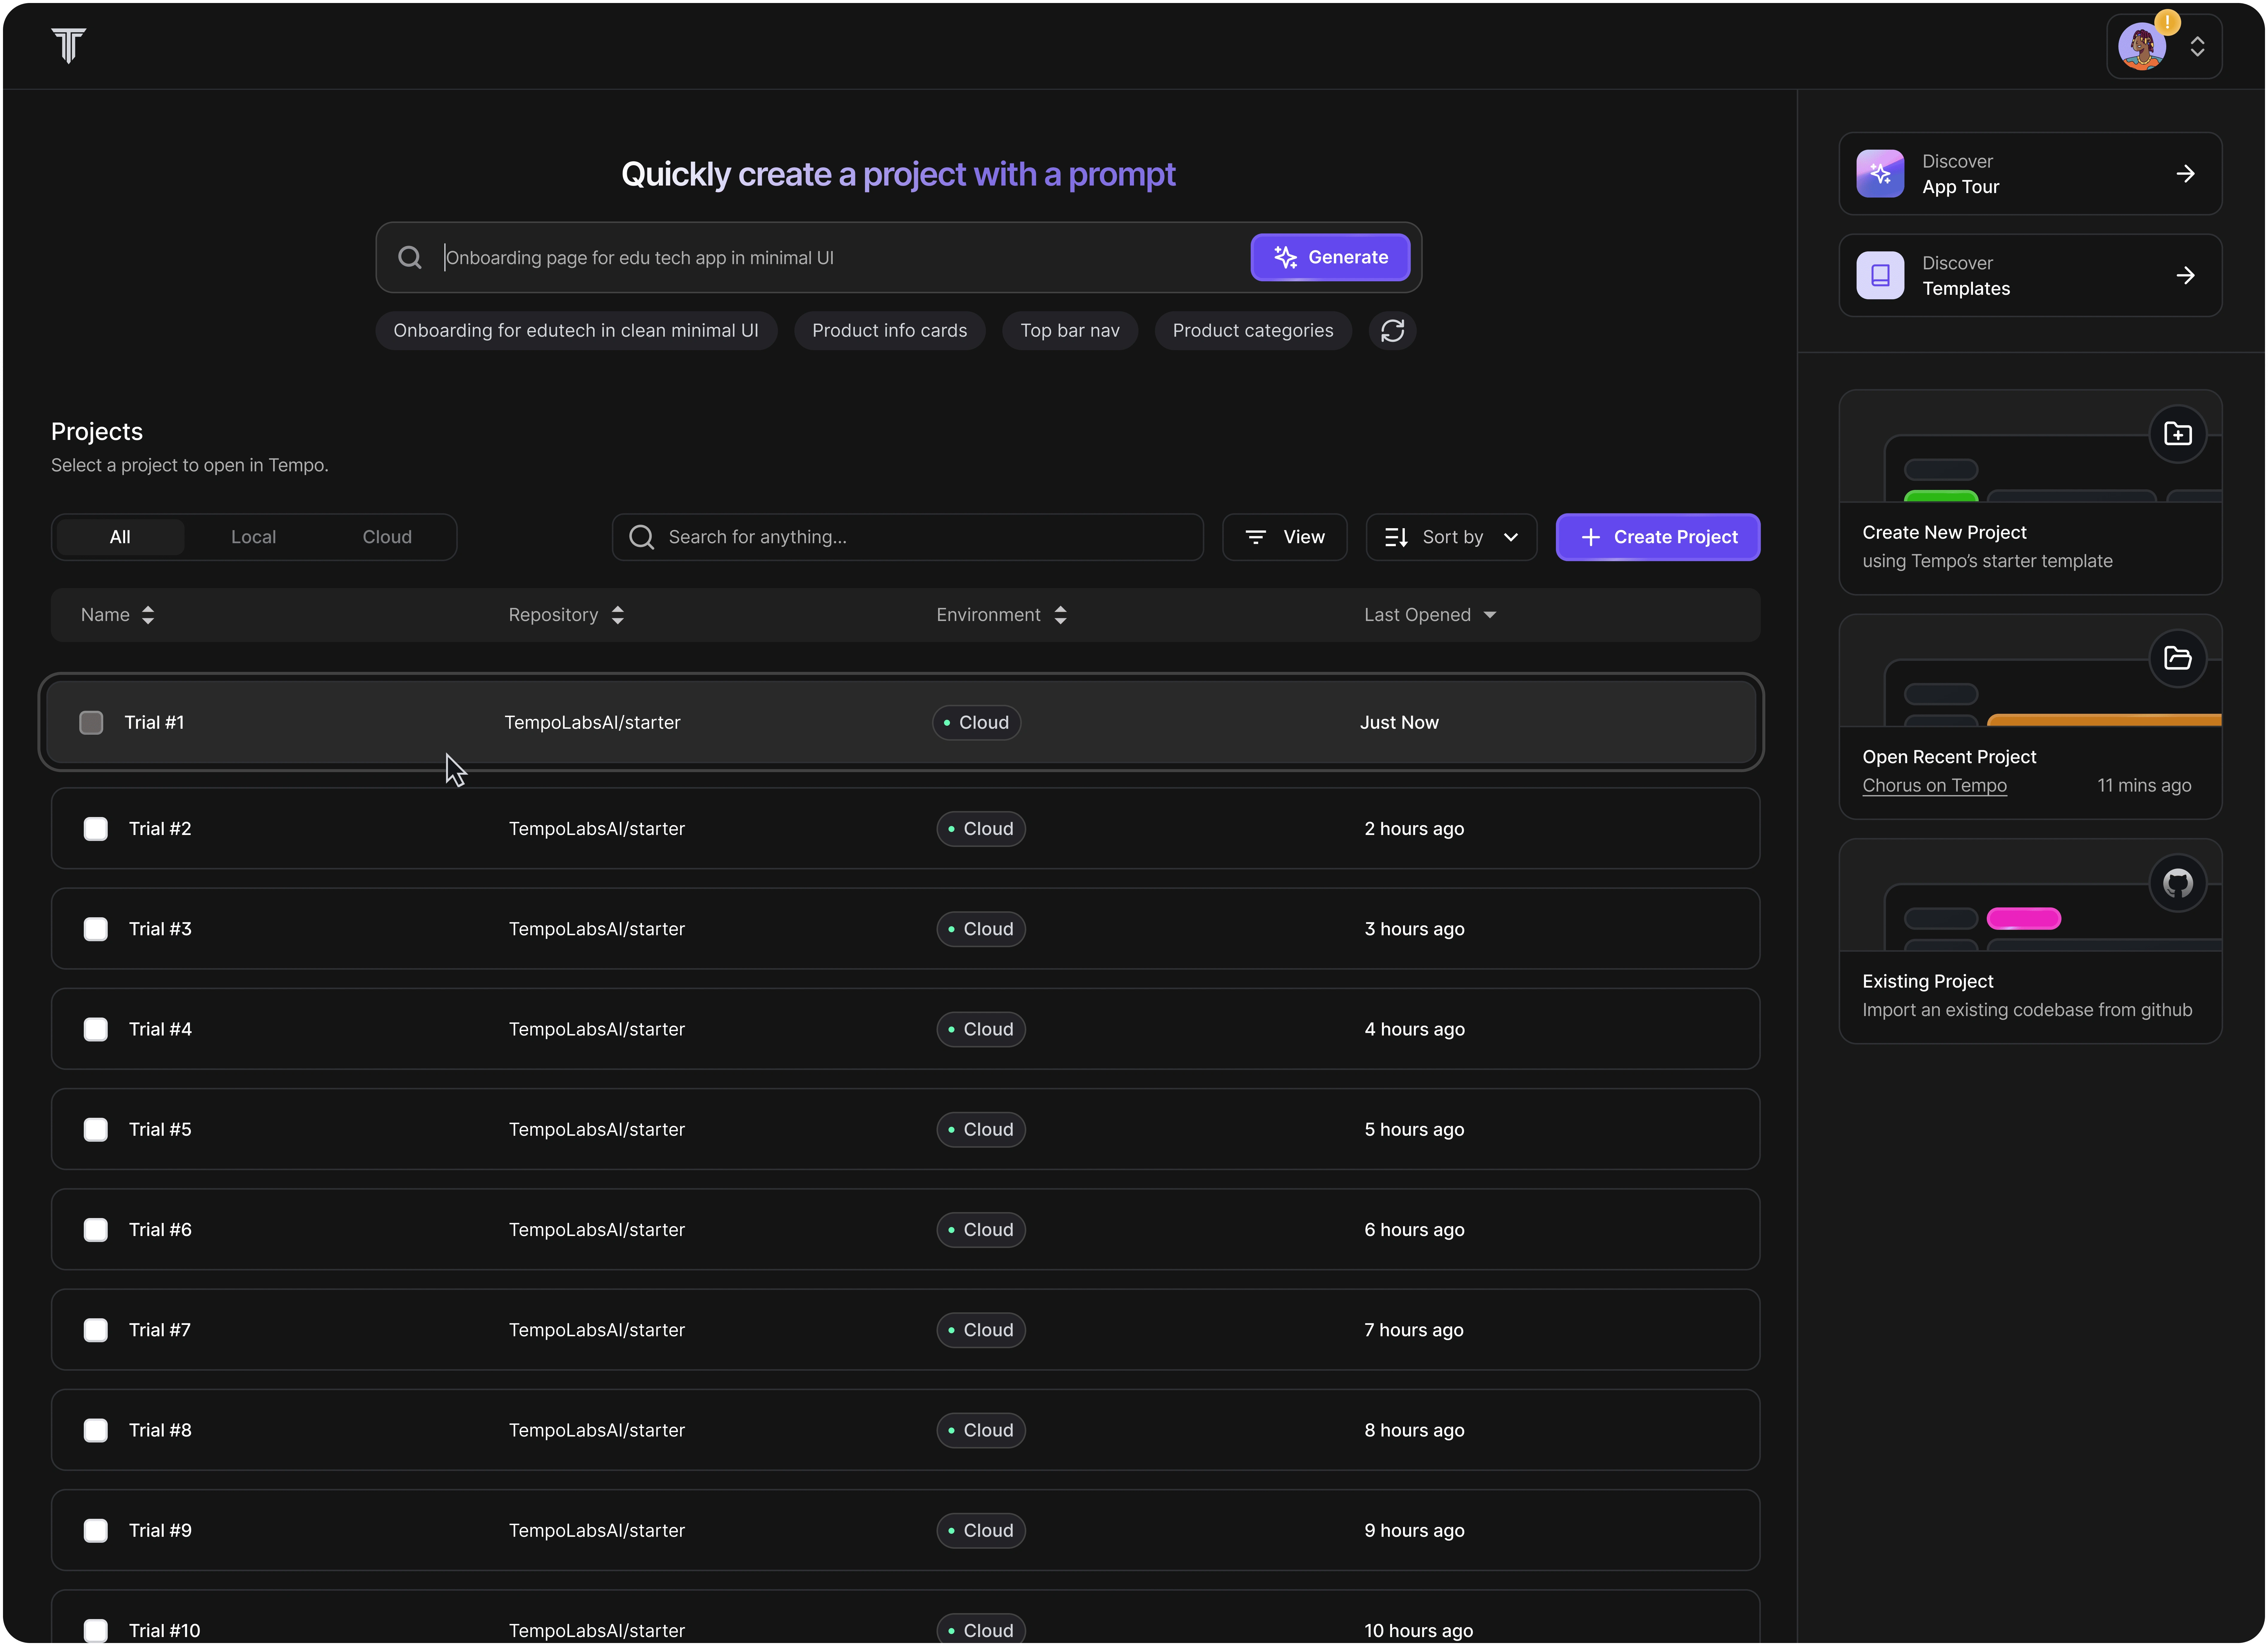Open the App Tour sparkle icon
Image resolution: width=2268 pixels, height=1646 pixels.
point(1880,174)
